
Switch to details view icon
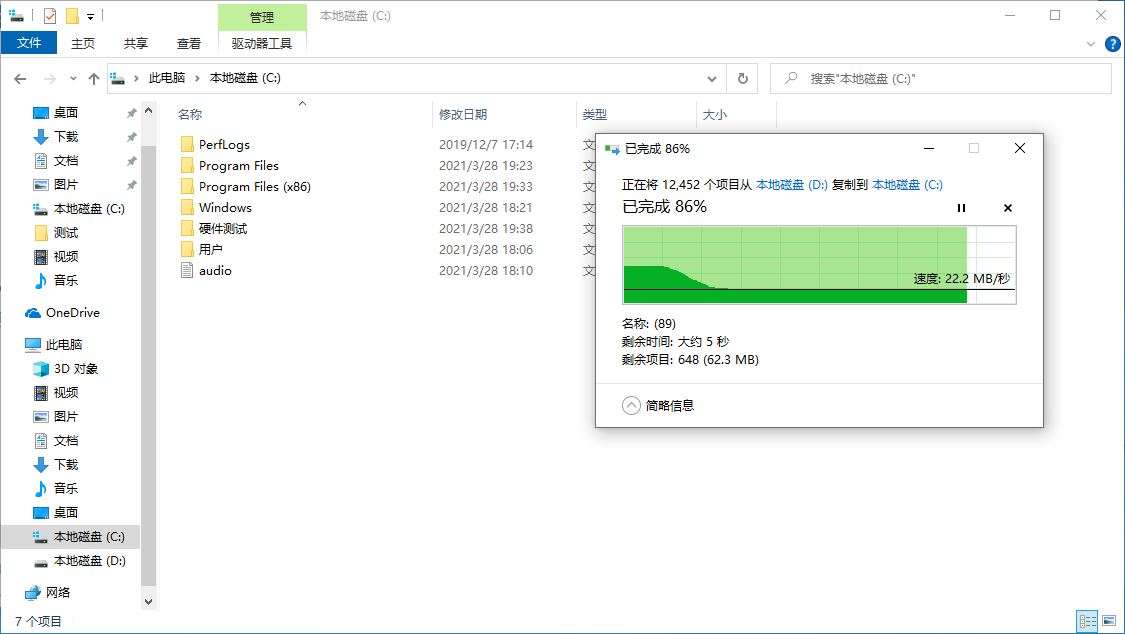(x=1088, y=620)
